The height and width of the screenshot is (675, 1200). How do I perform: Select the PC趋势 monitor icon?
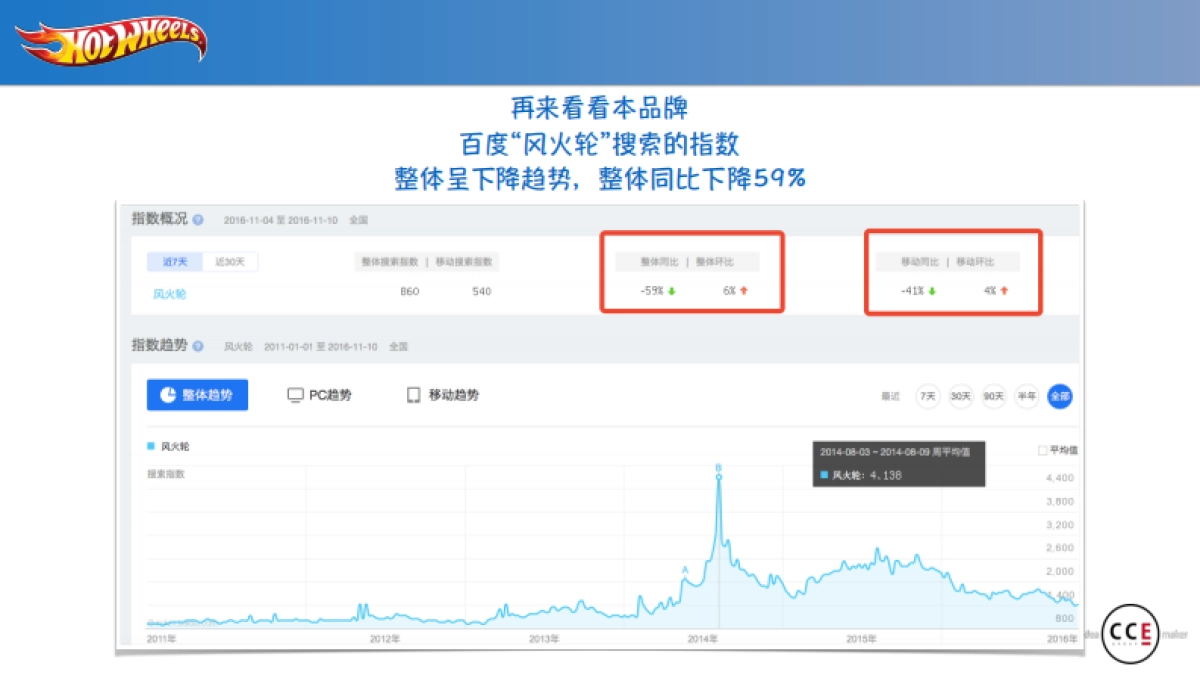point(296,395)
